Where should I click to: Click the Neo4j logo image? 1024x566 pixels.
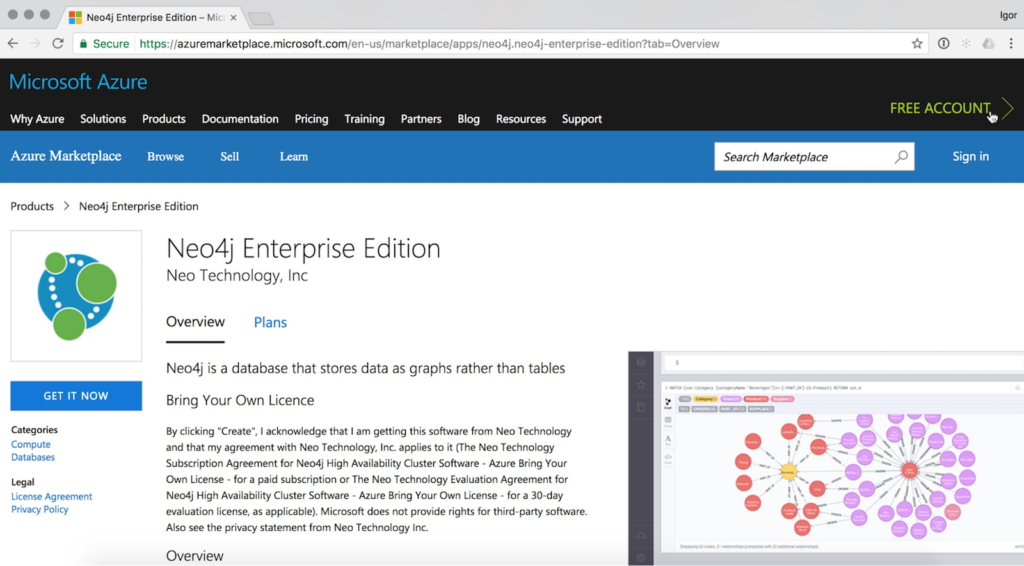click(76, 296)
